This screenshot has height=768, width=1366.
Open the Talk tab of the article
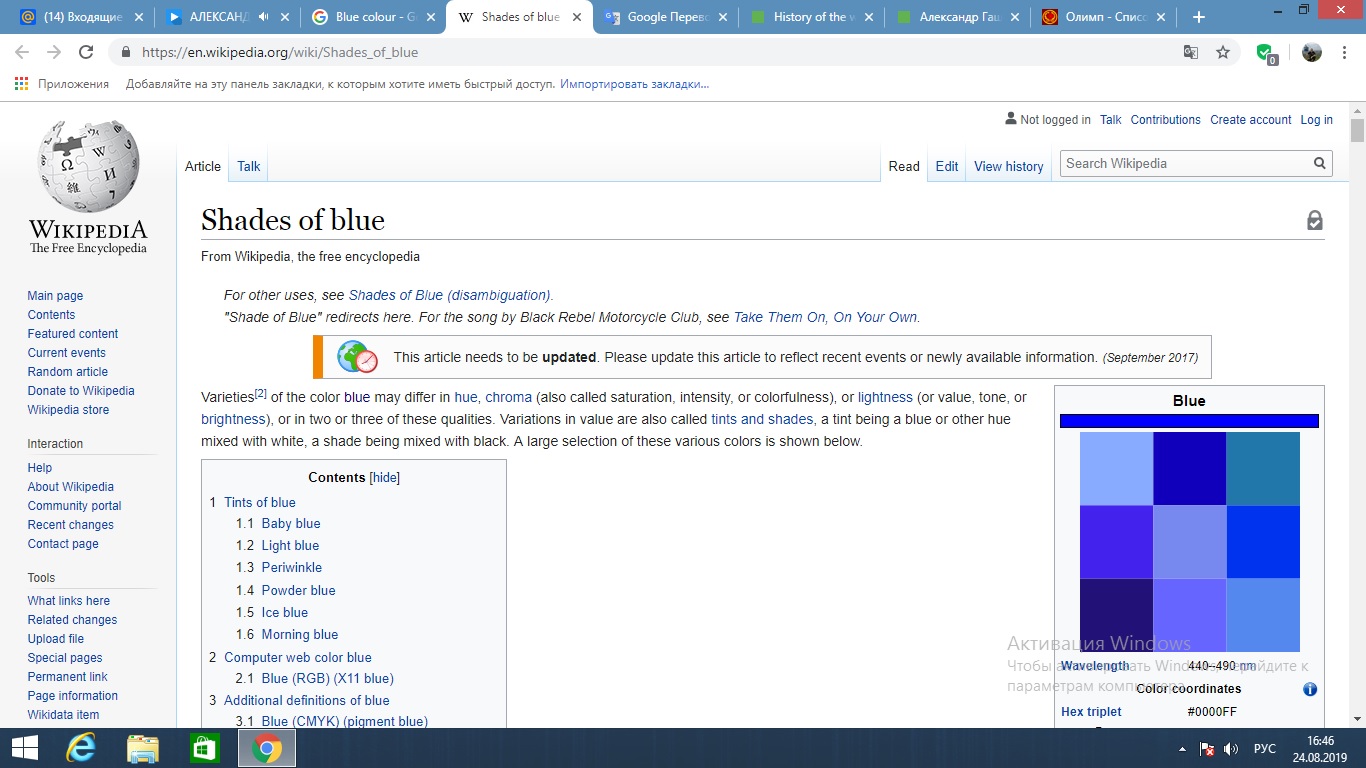(x=249, y=166)
